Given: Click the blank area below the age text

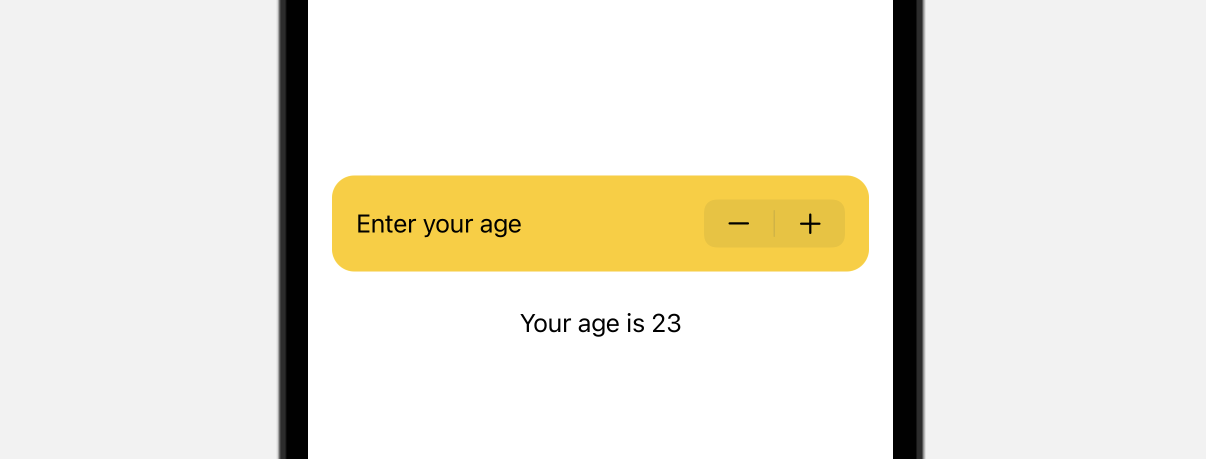Looking at the screenshot, I should 600,400.
